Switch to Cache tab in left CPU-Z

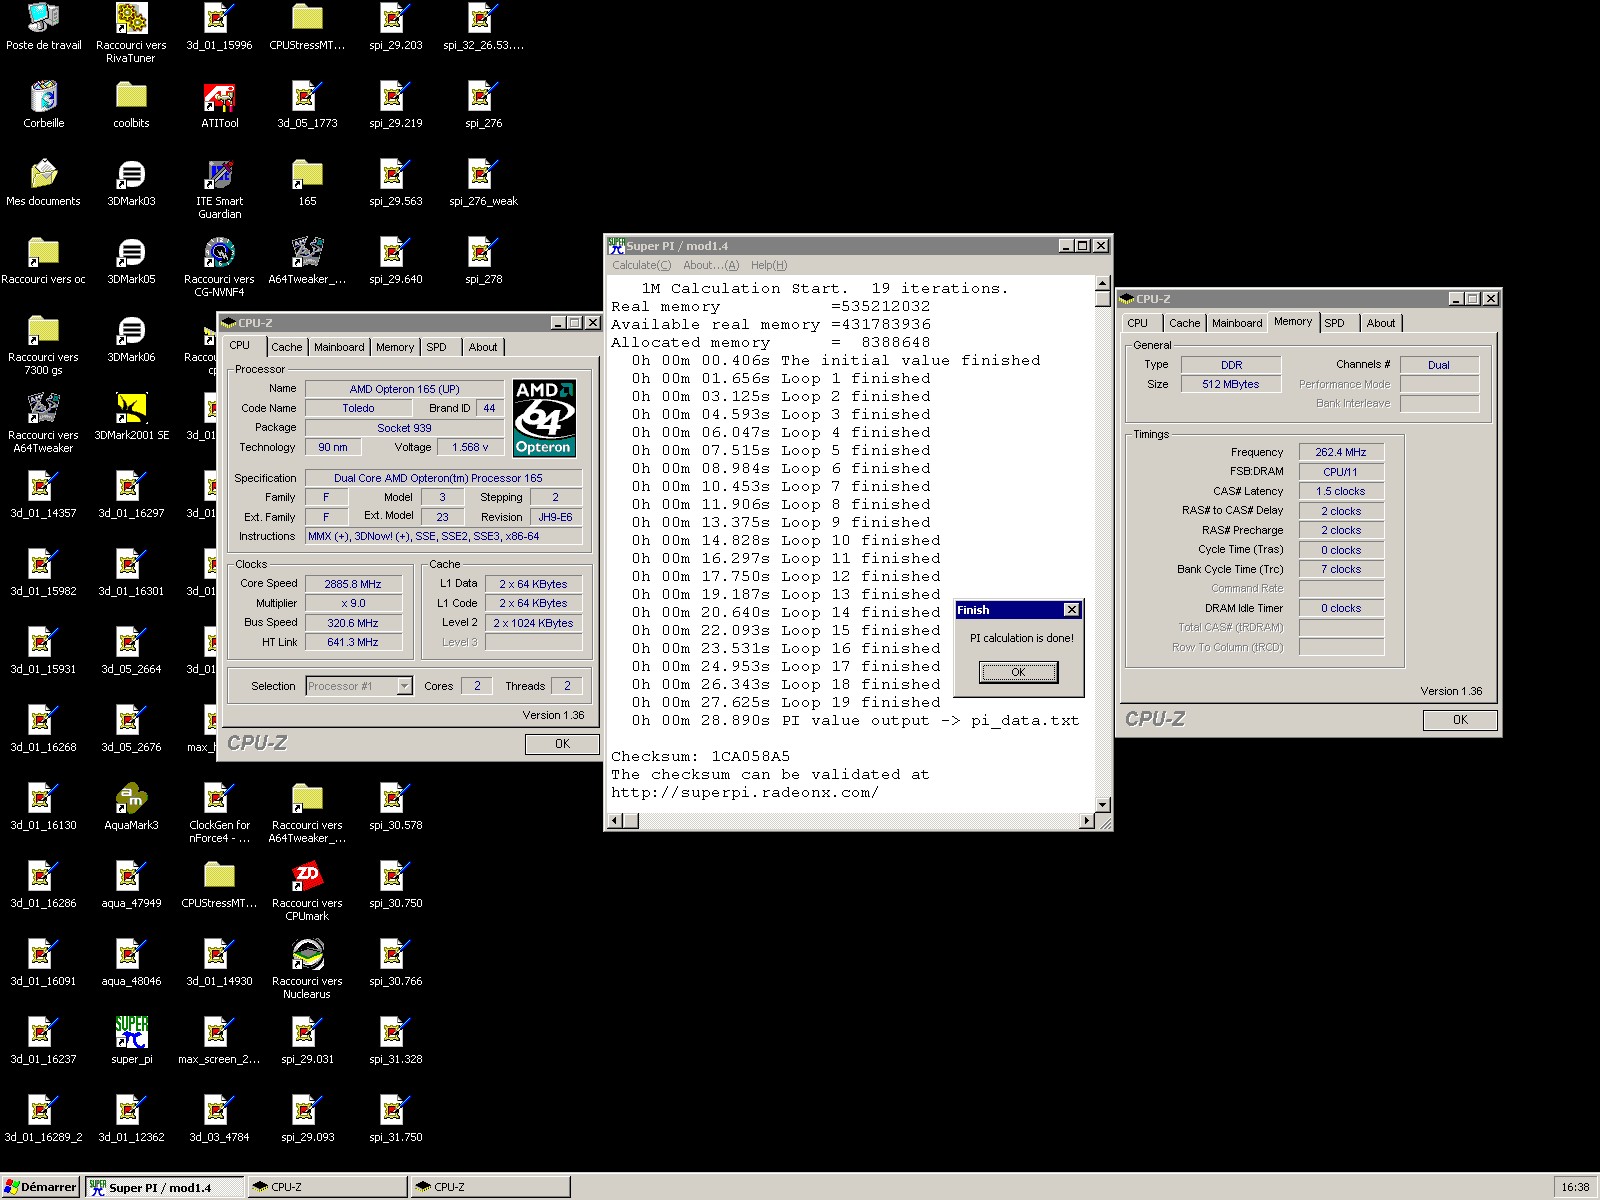point(286,347)
